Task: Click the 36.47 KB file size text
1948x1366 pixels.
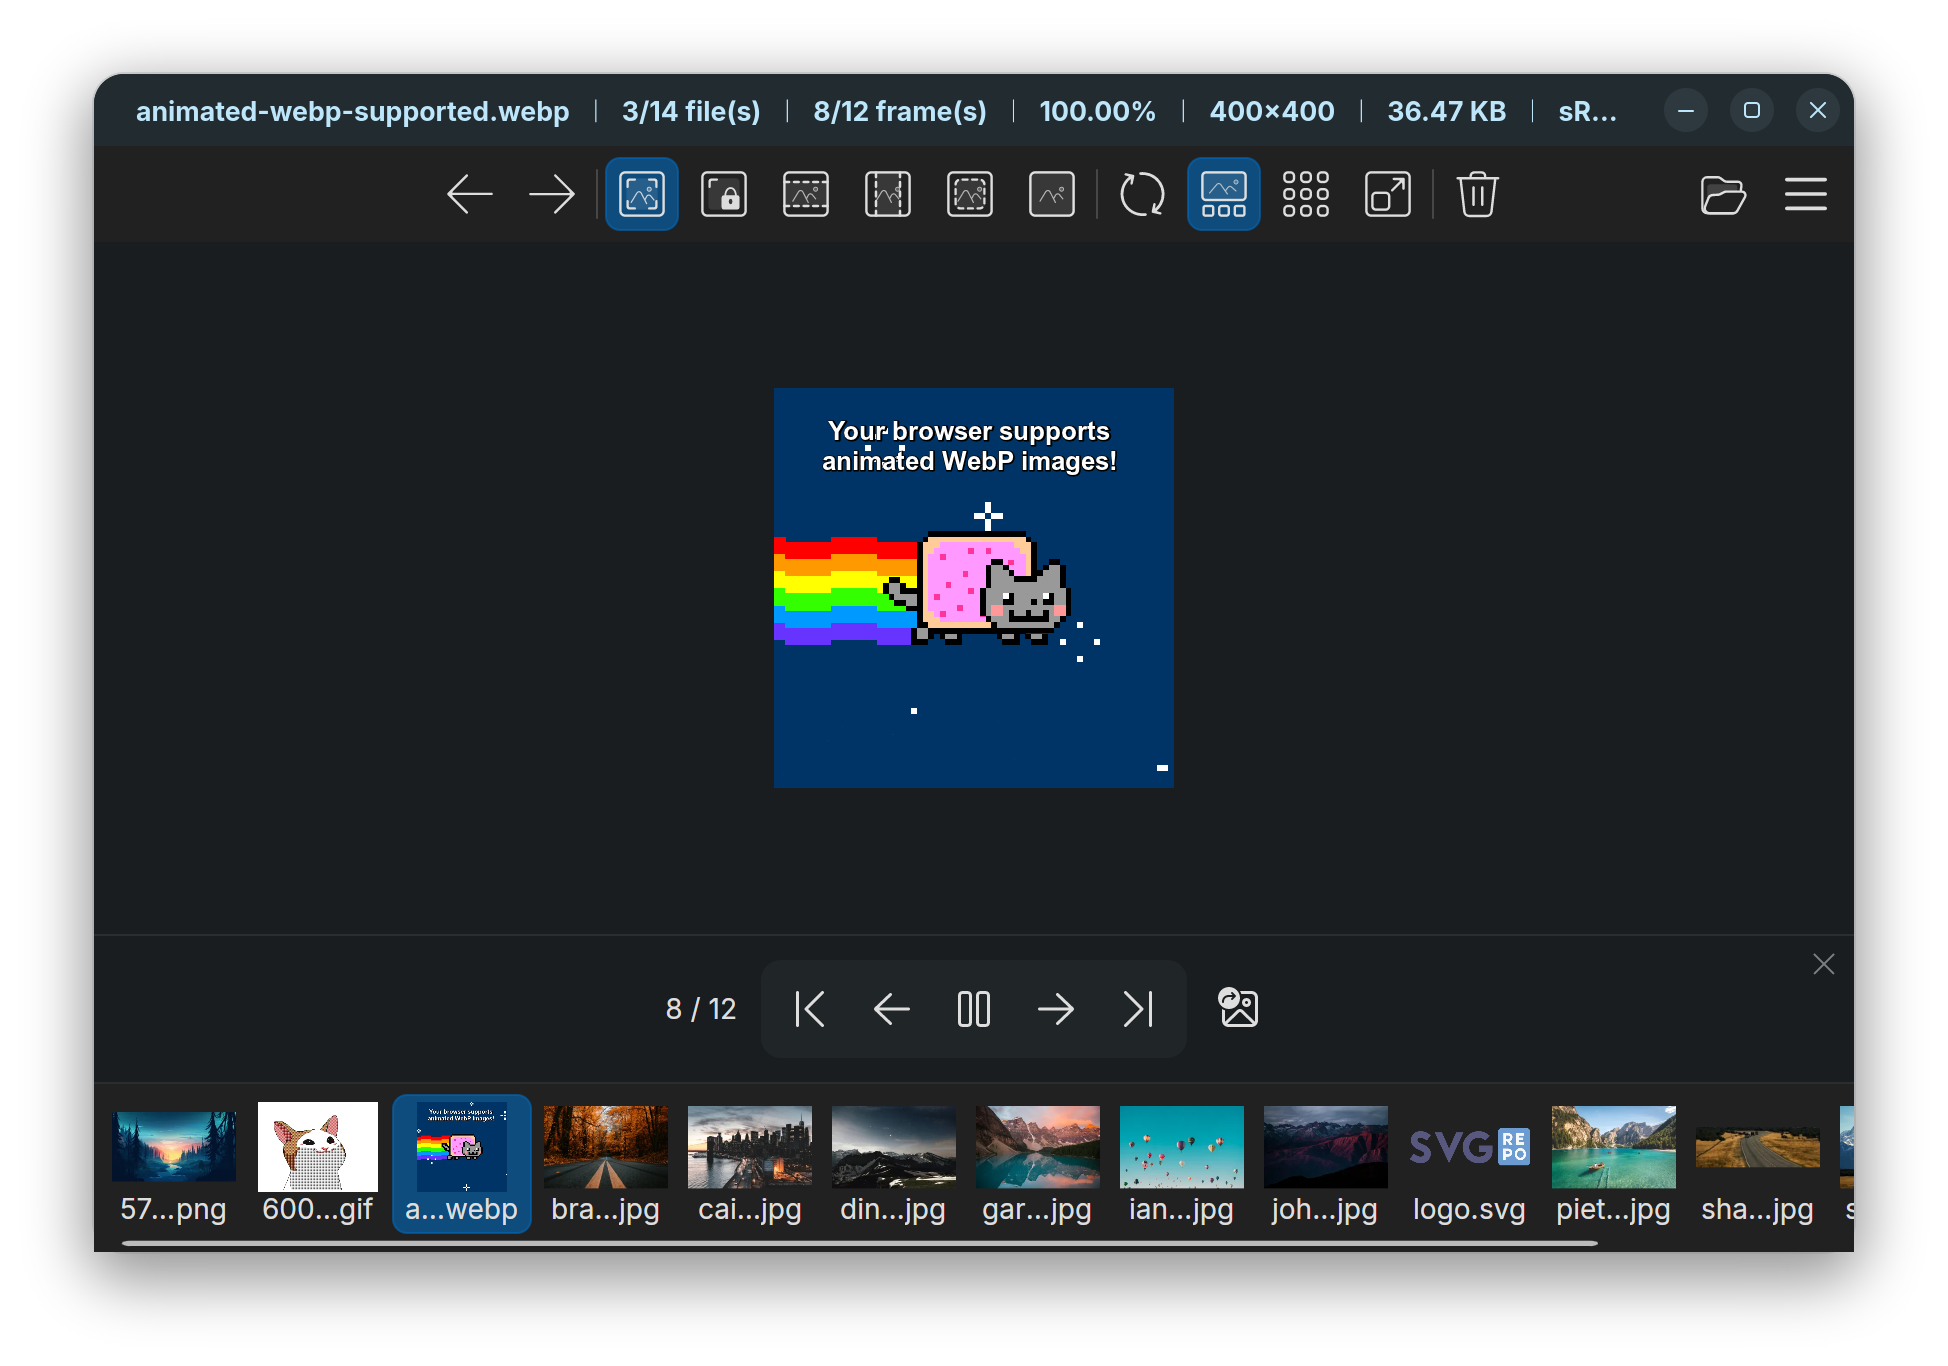Action: (1447, 111)
